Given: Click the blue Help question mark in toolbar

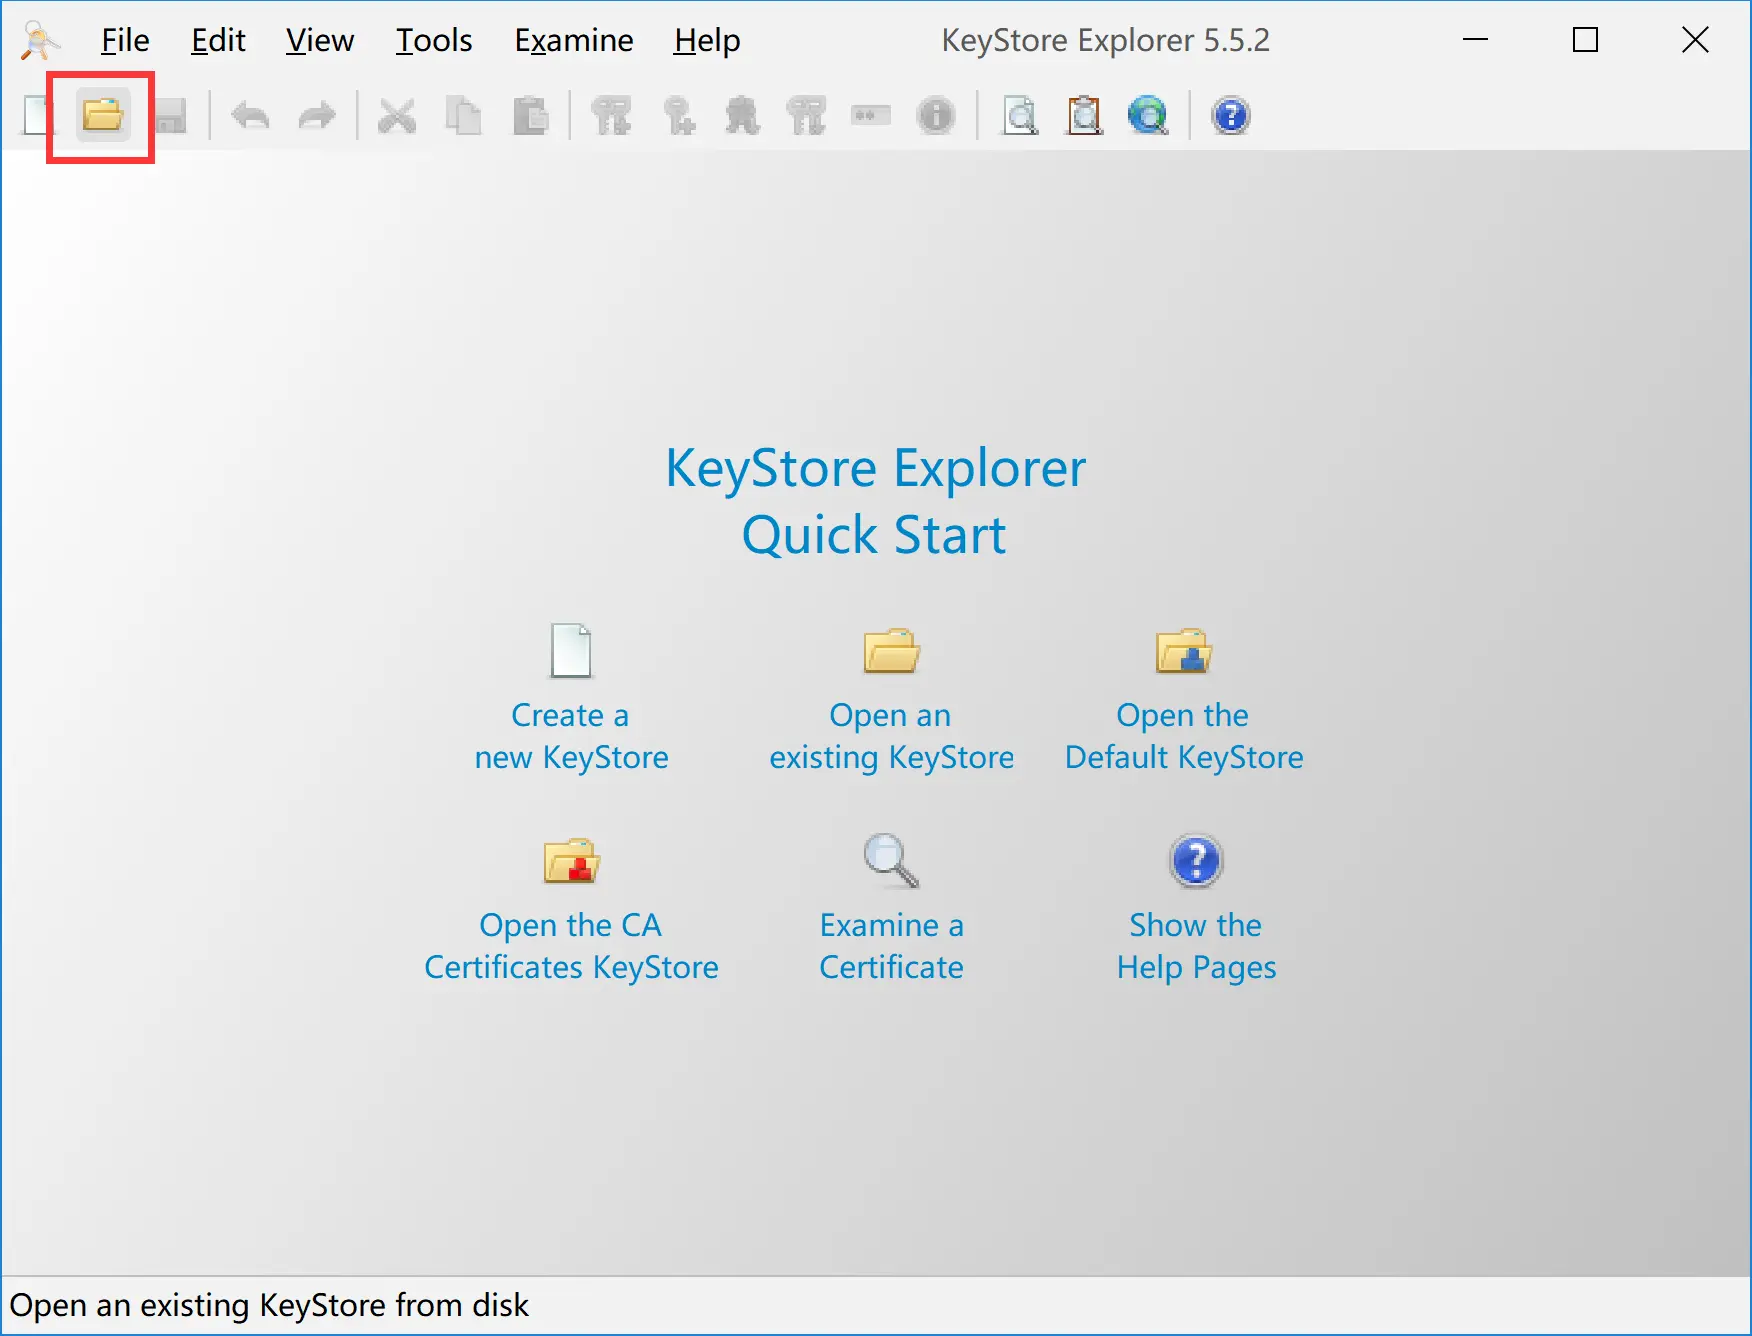Looking at the screenshot, I should click(x=1230, y=116).
